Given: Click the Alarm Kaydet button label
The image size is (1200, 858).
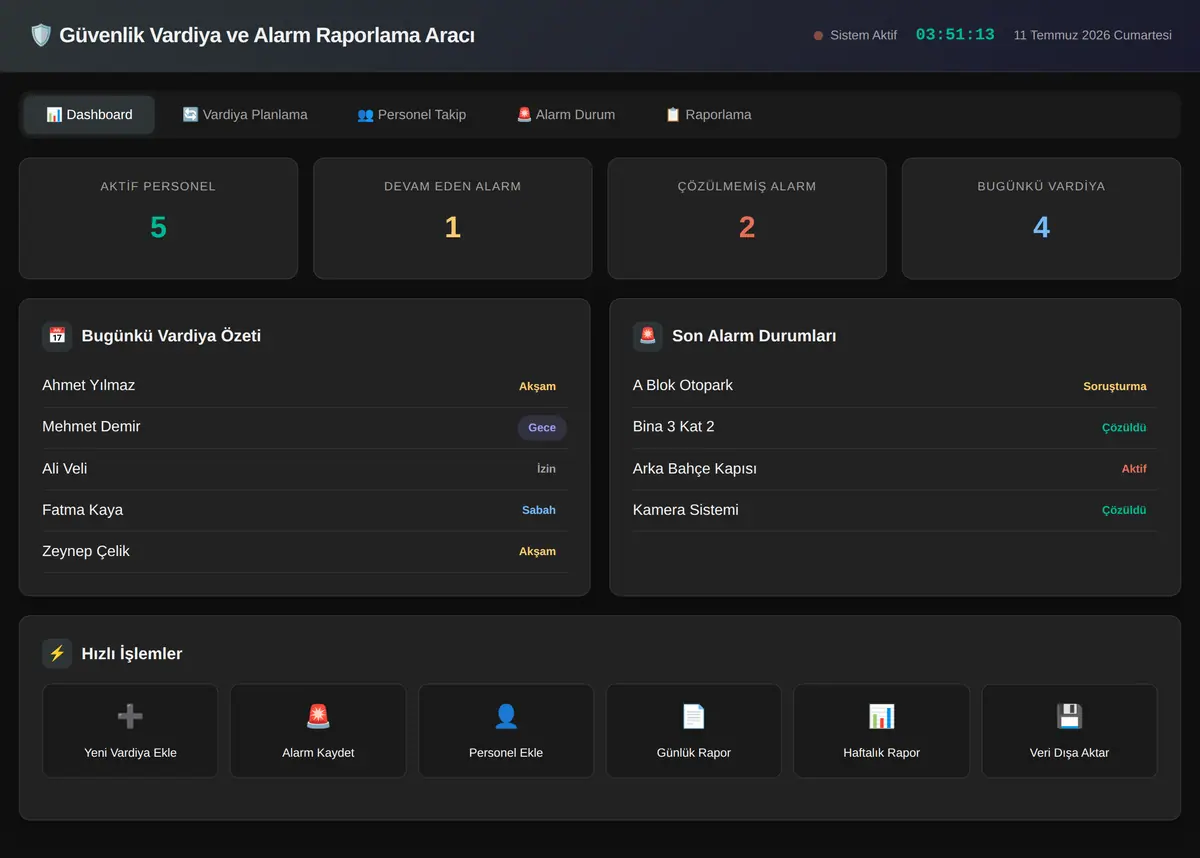Looking at the screenshot, I should (x=318, y=753).
